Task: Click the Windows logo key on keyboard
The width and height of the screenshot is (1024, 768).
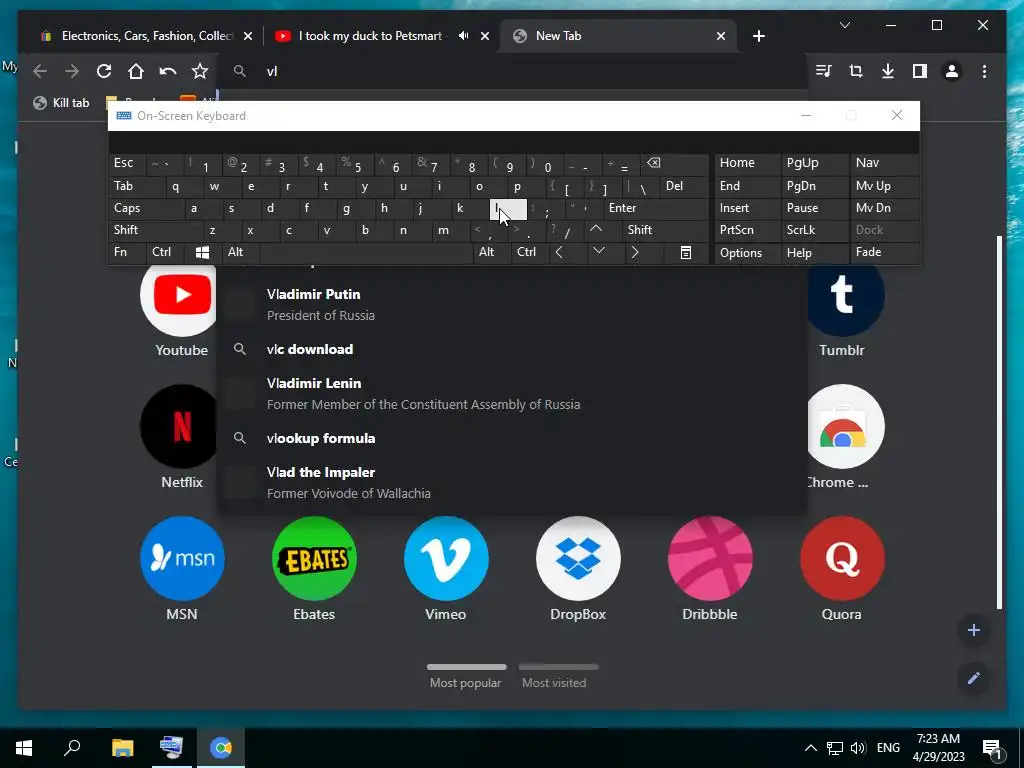Action: tap(202, 252)
